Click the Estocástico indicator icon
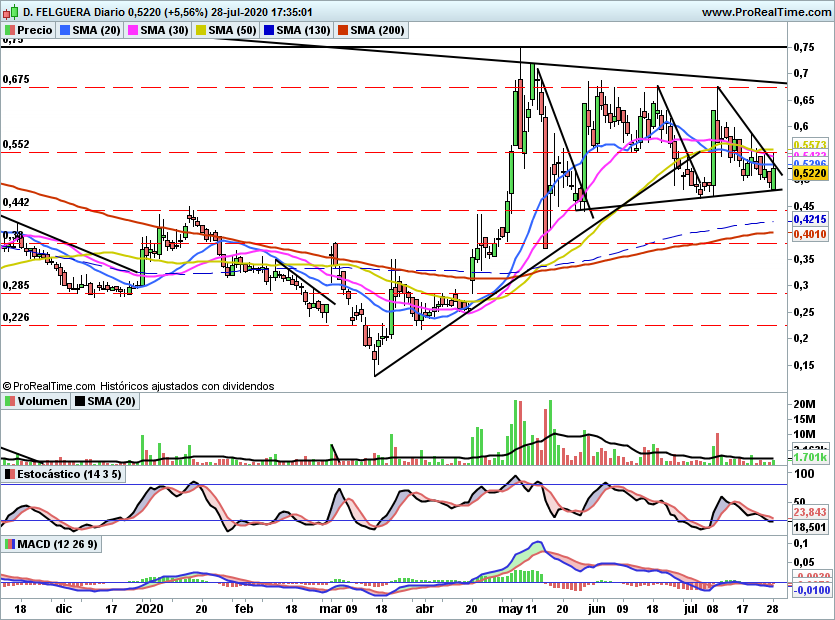The image size is (835, 620). coord(10,474)
